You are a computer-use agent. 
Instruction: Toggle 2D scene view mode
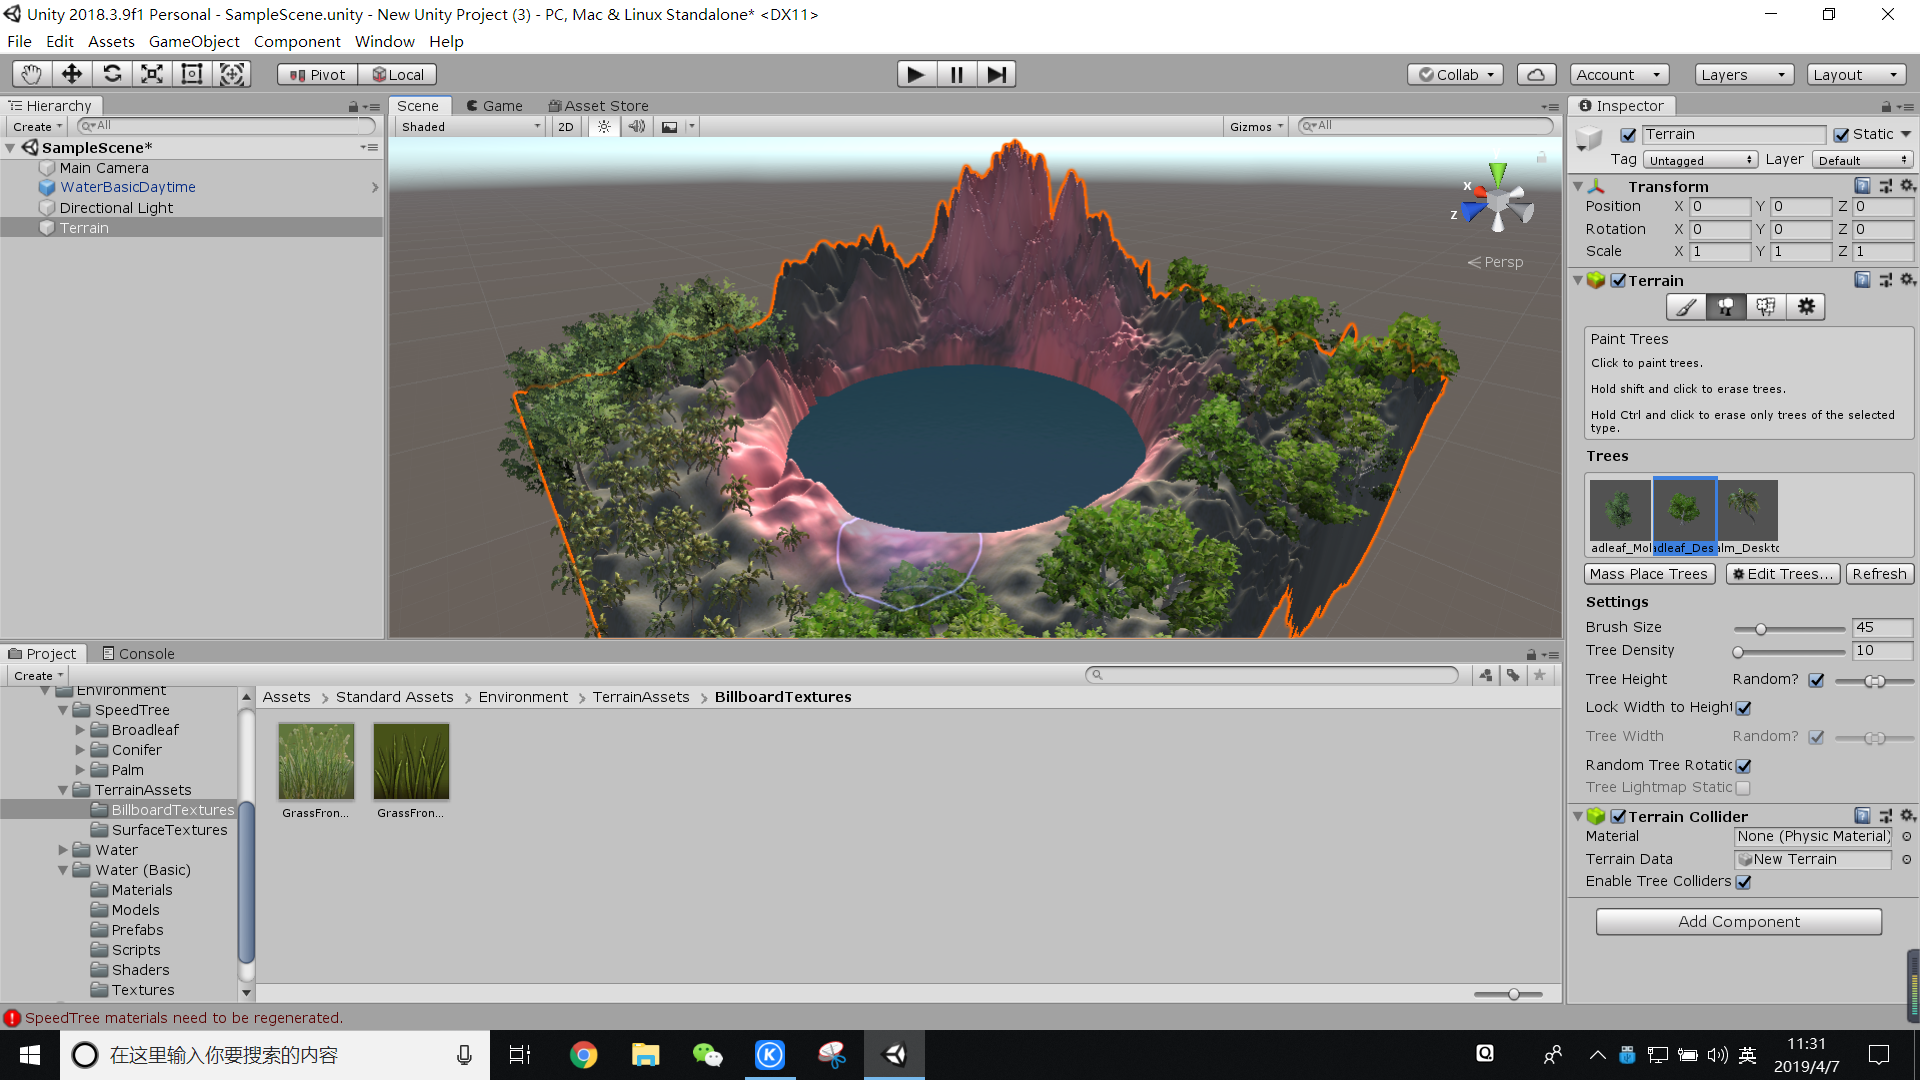point(566,127)
